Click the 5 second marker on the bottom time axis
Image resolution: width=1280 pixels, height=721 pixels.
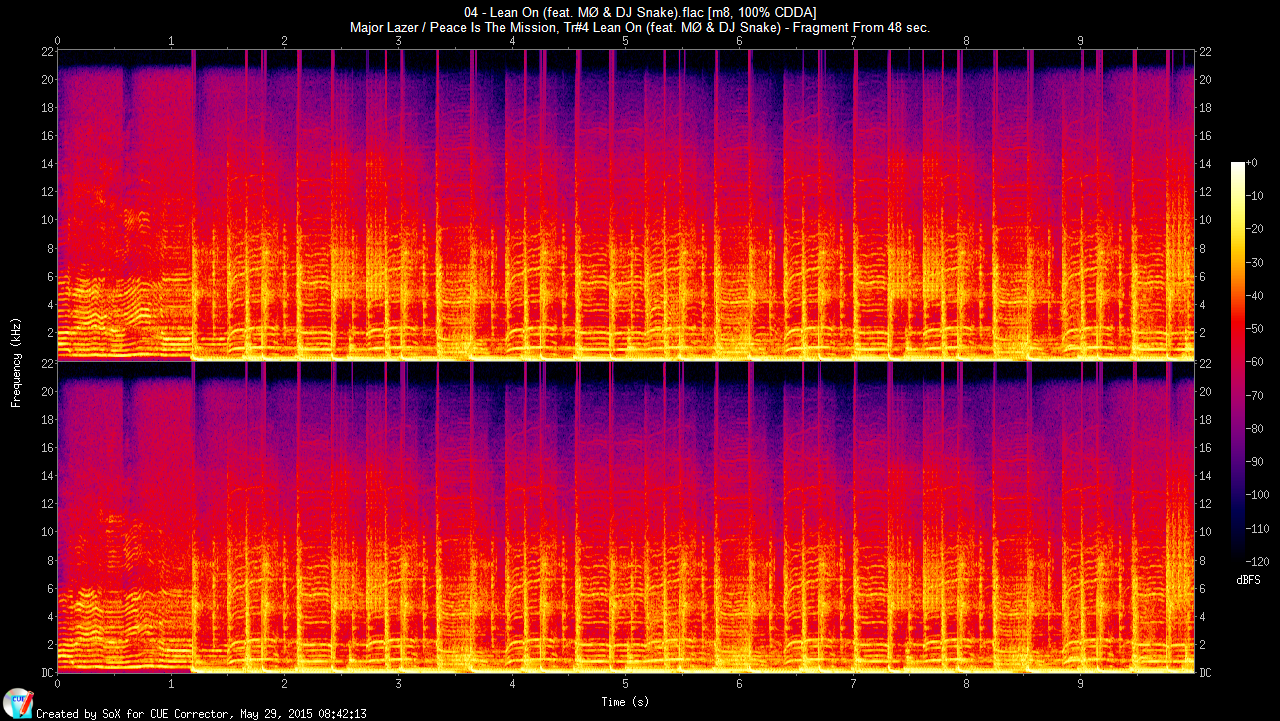click(625, 683)
